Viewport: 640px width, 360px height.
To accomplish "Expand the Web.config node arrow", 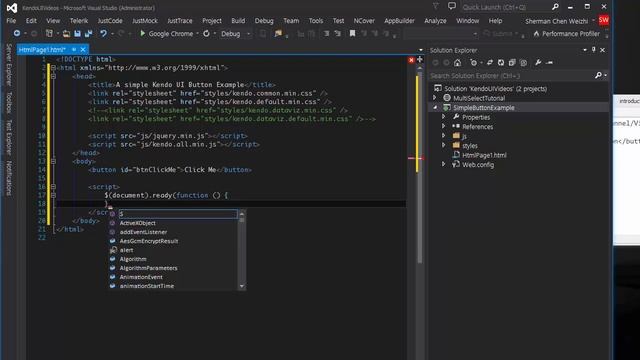I will point(444,164).
